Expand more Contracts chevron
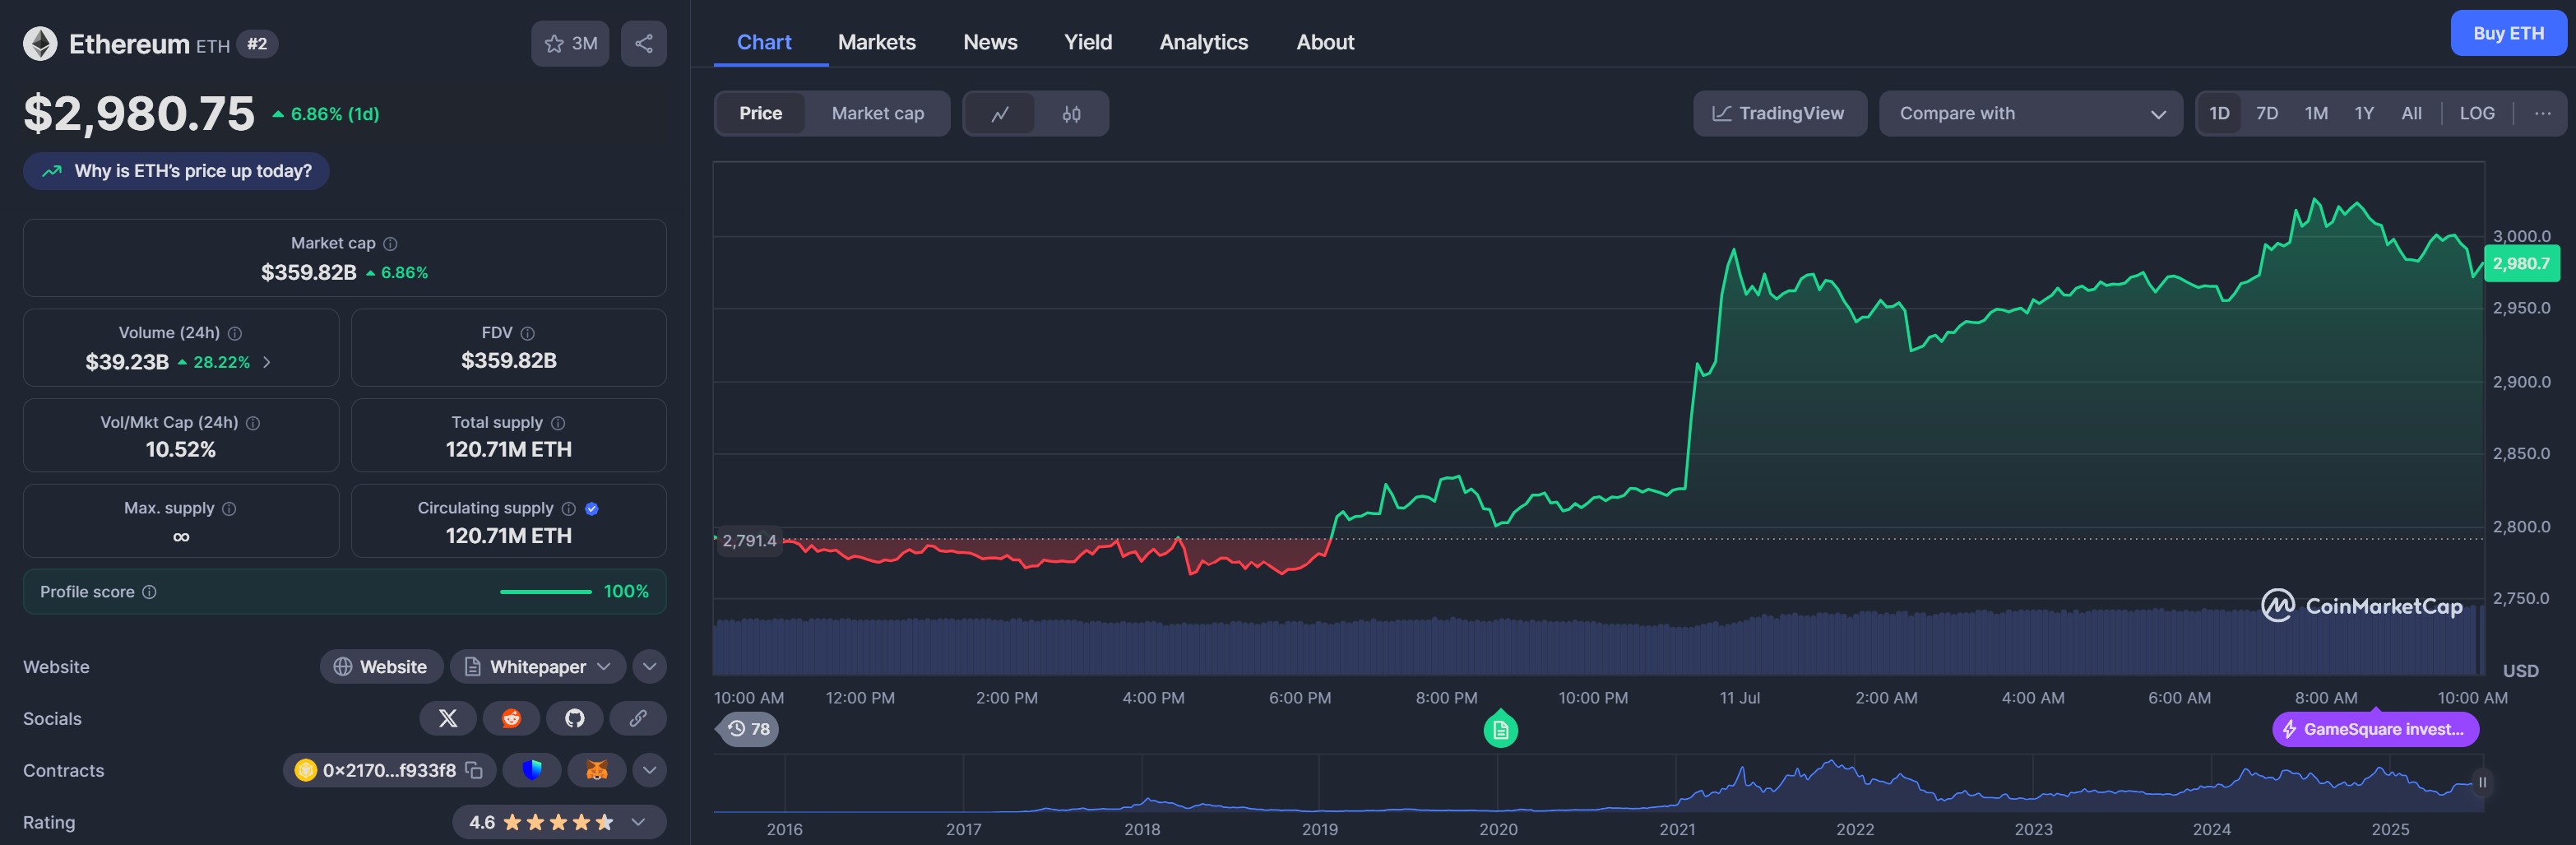The width and height of the screenshot is (2576, 845). [x=650, y=770]
